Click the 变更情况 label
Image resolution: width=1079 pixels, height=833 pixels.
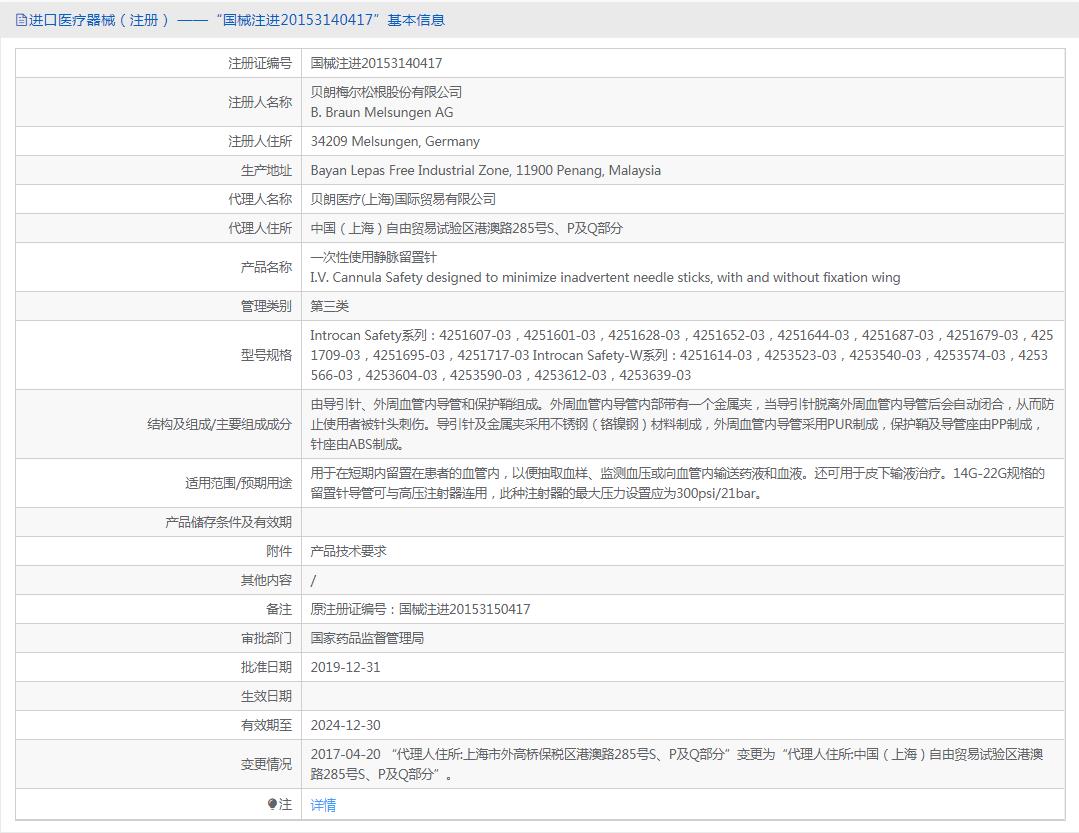pyautogui.click(x=266, y=764)
